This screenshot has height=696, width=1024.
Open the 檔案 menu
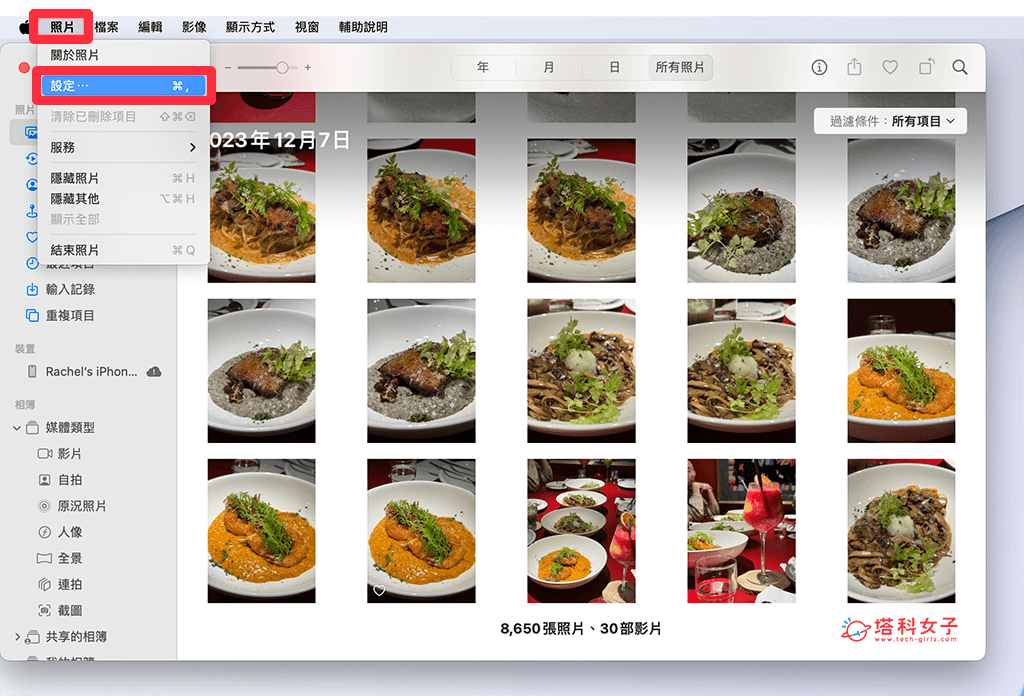(x=106, y=27)
